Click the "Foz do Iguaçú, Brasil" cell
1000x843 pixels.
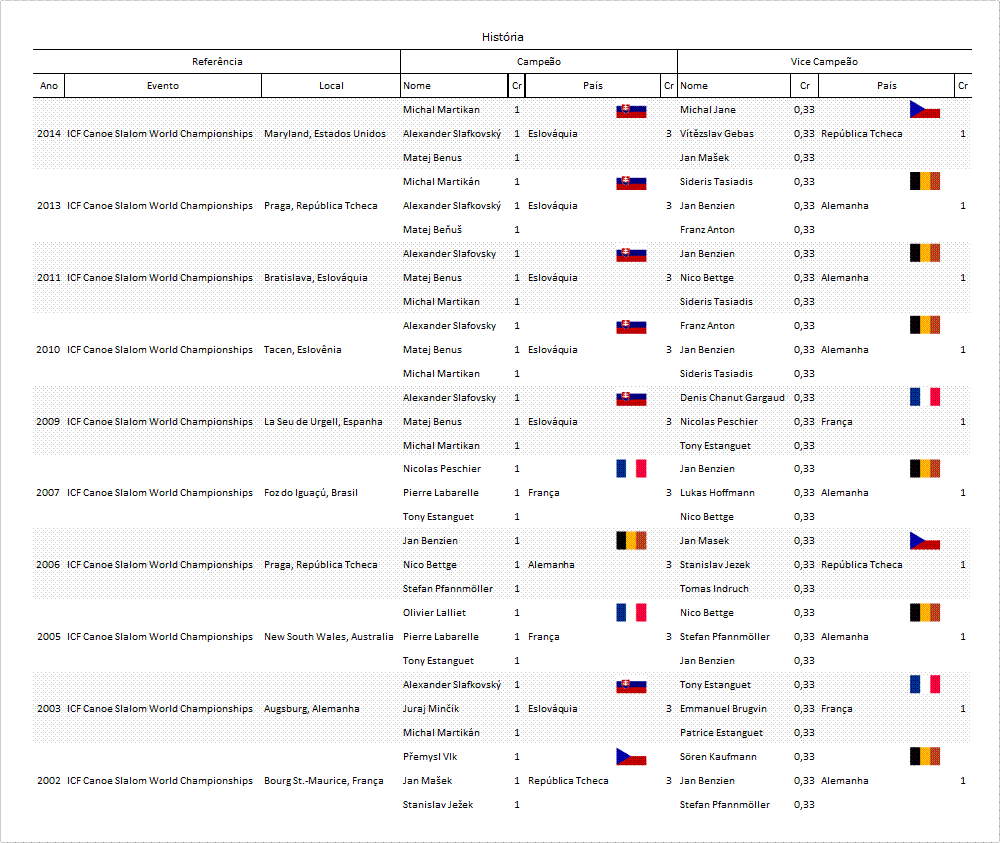point(311,493)
